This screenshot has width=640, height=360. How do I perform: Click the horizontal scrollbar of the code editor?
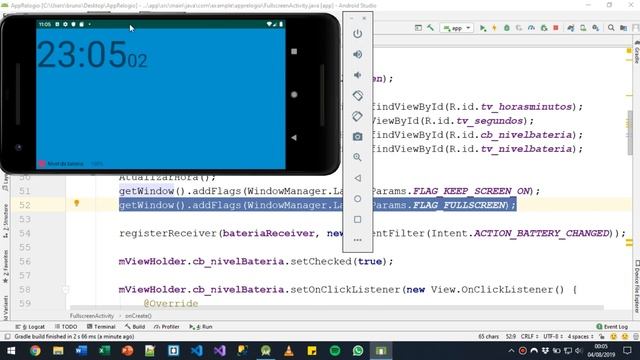pyautogui.click(x=337, y=307)
